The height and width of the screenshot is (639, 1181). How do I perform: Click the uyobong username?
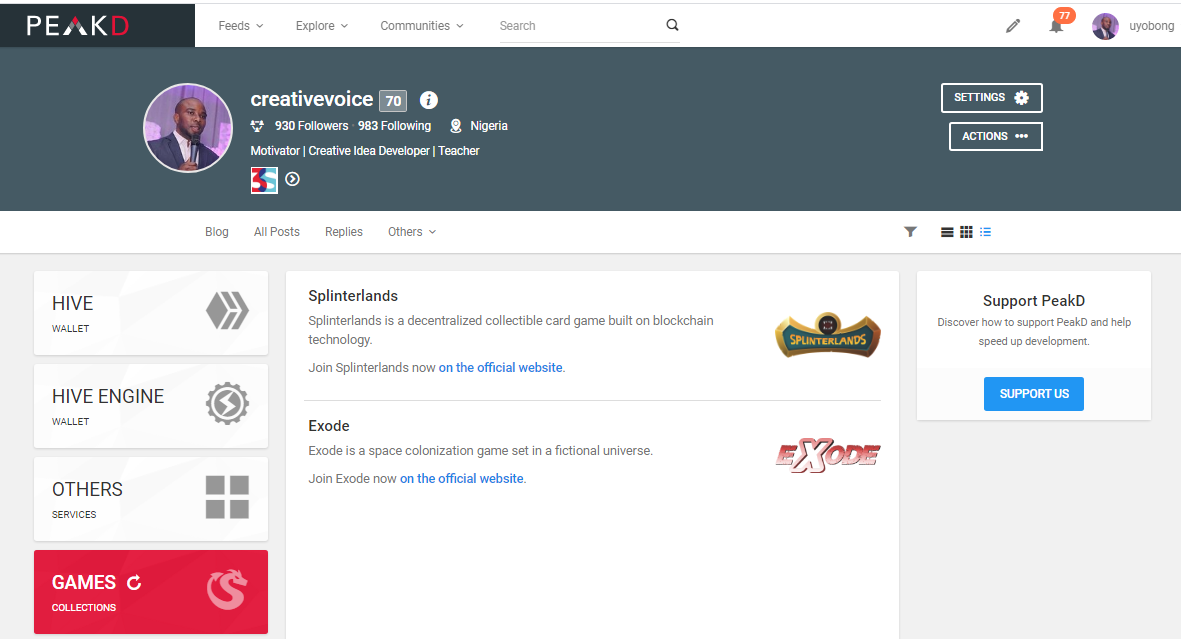click(1151, 26)
